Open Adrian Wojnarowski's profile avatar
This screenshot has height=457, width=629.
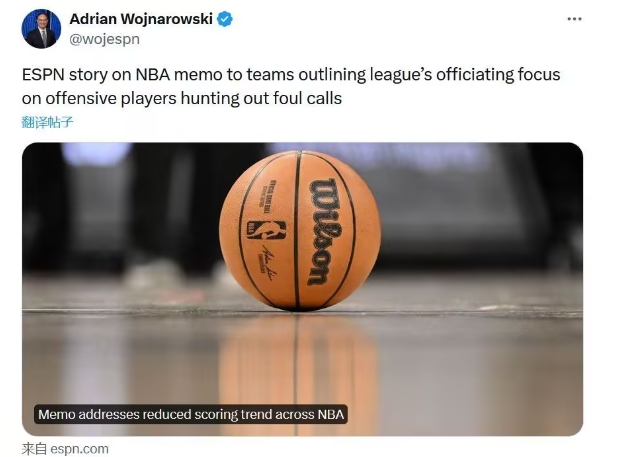coord(41,29)
